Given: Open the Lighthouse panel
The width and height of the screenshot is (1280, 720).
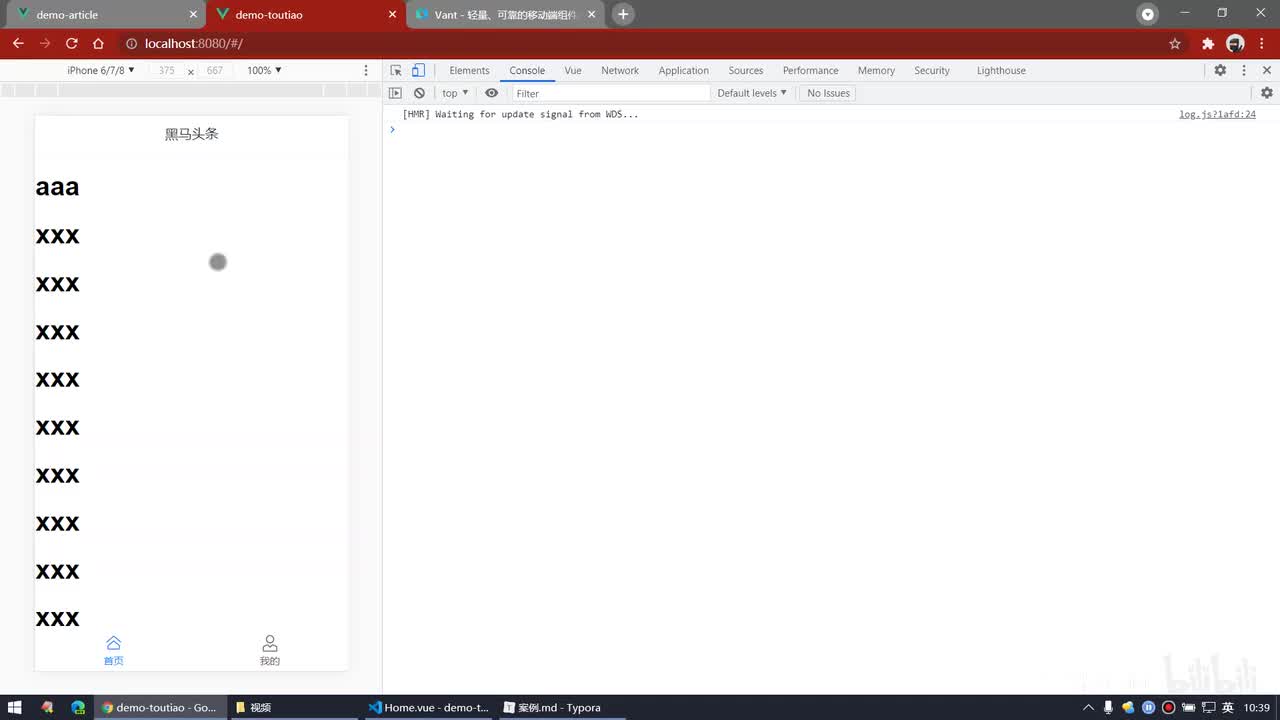Looking at the screenshot, I should point(1001,70).
